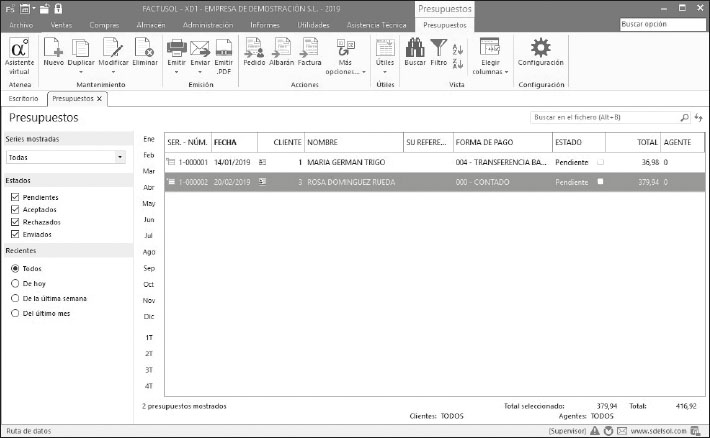The image size is (710, 438).
Task: Click the Nuevo presupuesto icon
Action: (53, 48)
